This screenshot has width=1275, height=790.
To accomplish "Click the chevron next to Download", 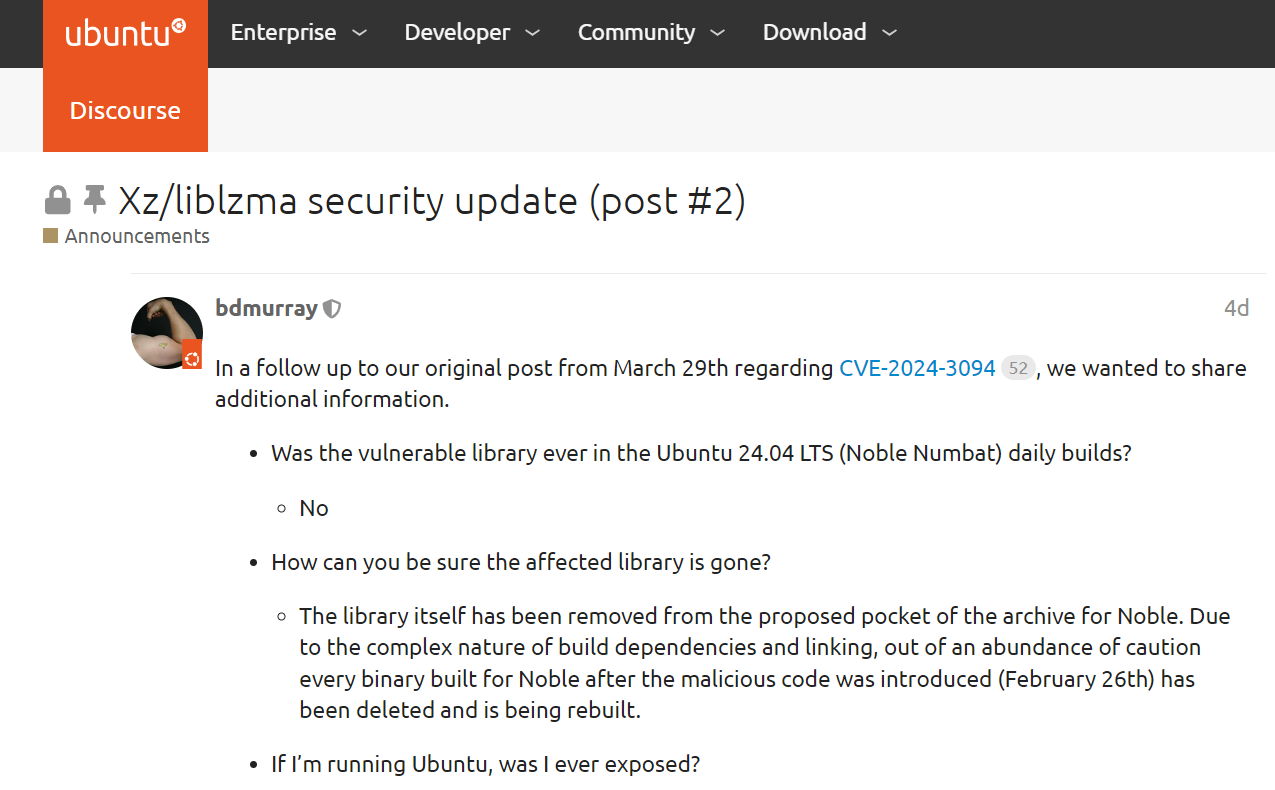I will point(889,33).
